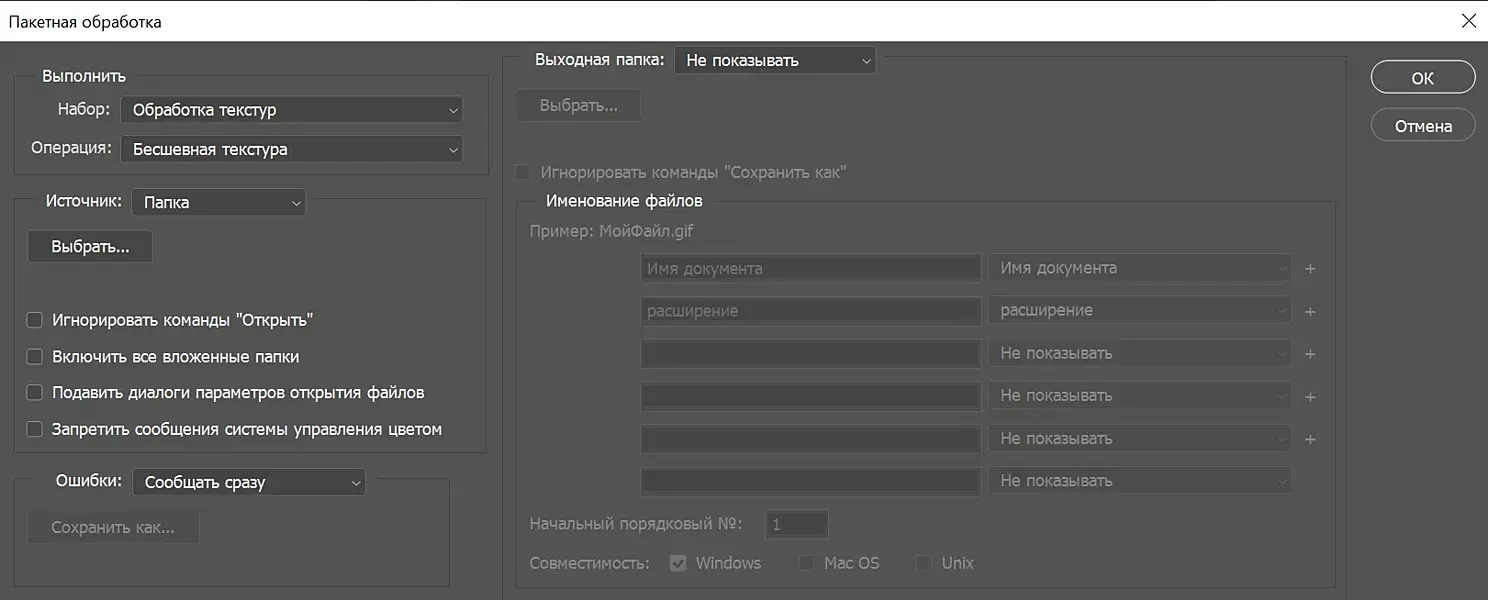Toggle Включить все вложенные папки checkbox
Image resolution: width=1488 pixels, height=600 pixels.
pyautogui.click(x=35, y=357)
